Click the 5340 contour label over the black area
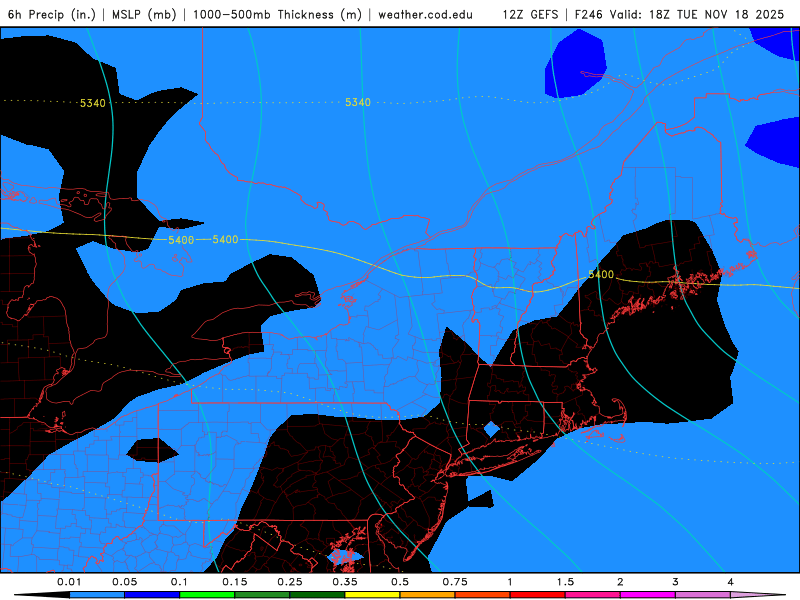The image size is (800, 600). [93, 103]
